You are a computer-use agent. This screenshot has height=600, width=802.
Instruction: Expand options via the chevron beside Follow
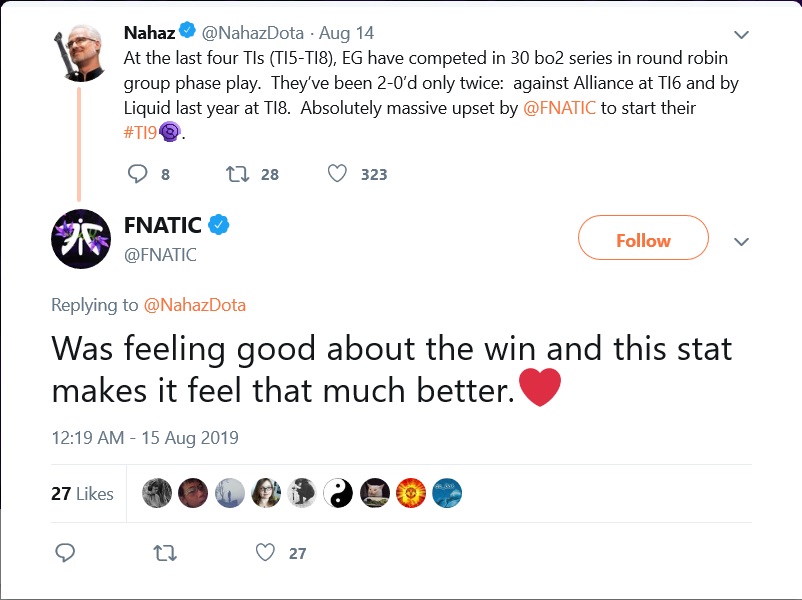[740, 241]
